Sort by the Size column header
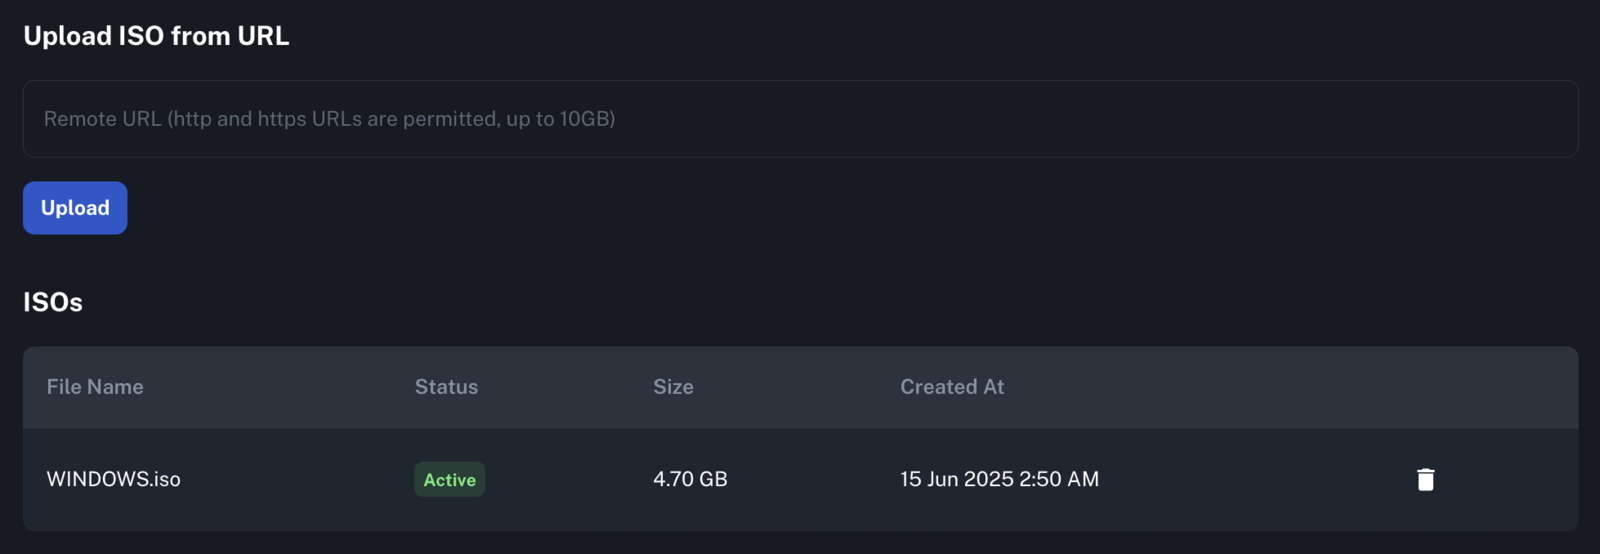The image size is (1600, 554). point(673,387)
